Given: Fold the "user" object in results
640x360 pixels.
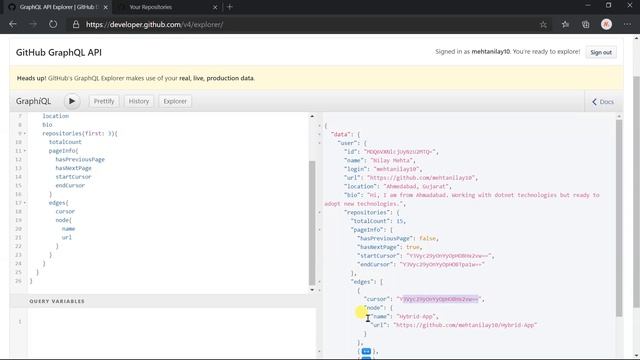Looking at the screenshot, I should pyautogui.click(x=320, y=143).
